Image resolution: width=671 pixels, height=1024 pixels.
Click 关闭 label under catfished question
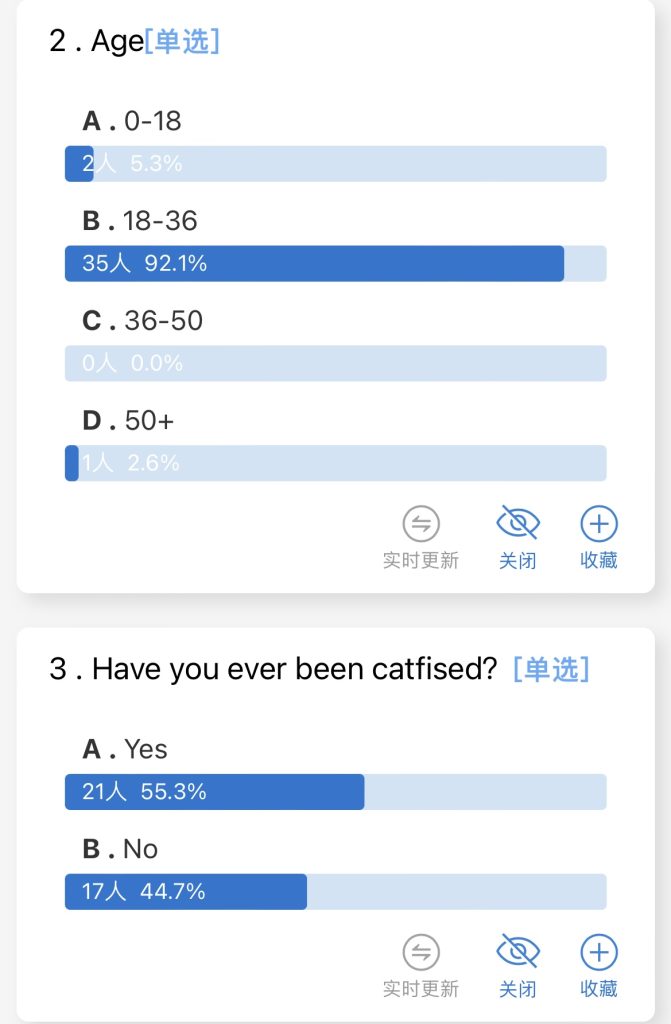click(517, 989)
